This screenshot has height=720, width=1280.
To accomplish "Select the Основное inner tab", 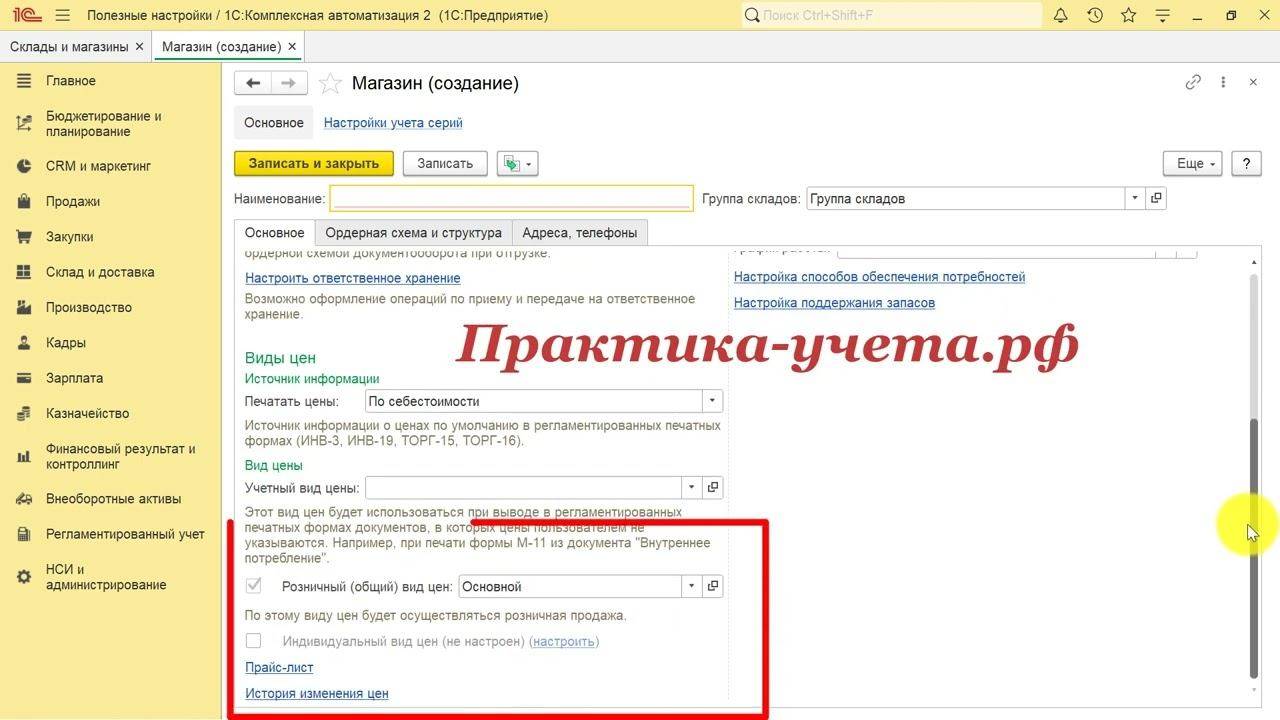I will tap(274, 232).
